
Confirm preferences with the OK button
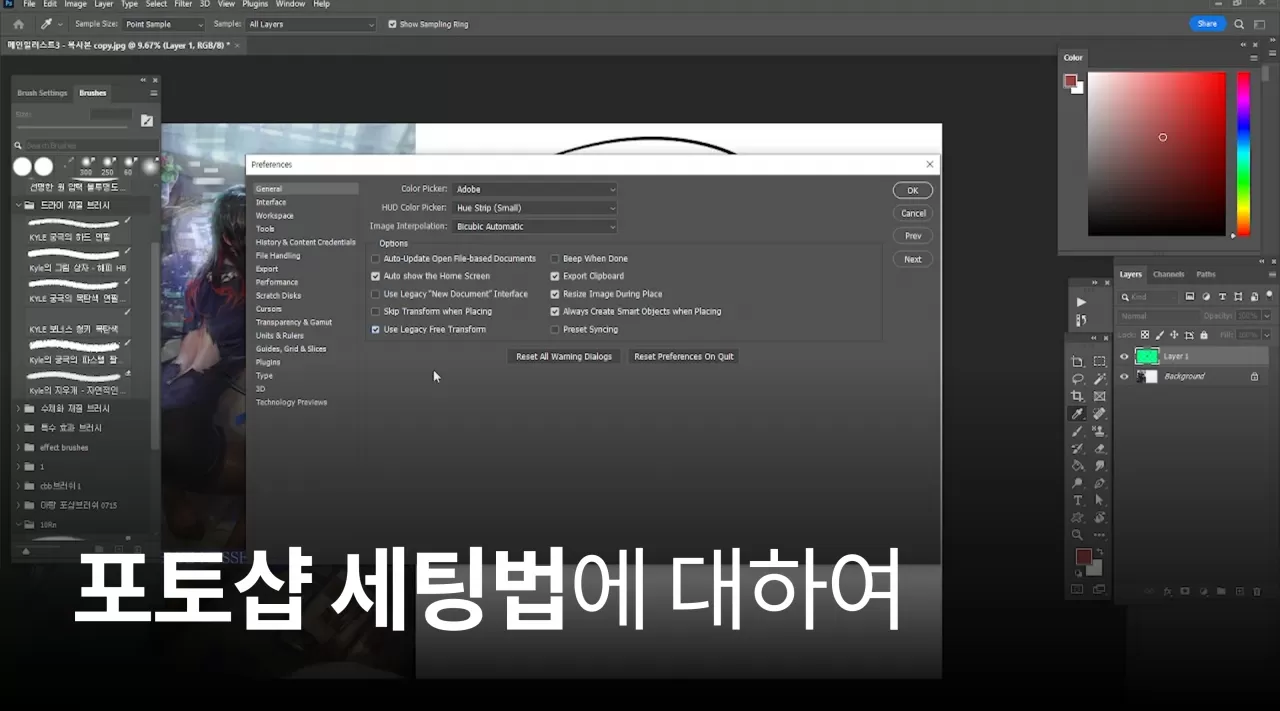(x=911, y=189)
